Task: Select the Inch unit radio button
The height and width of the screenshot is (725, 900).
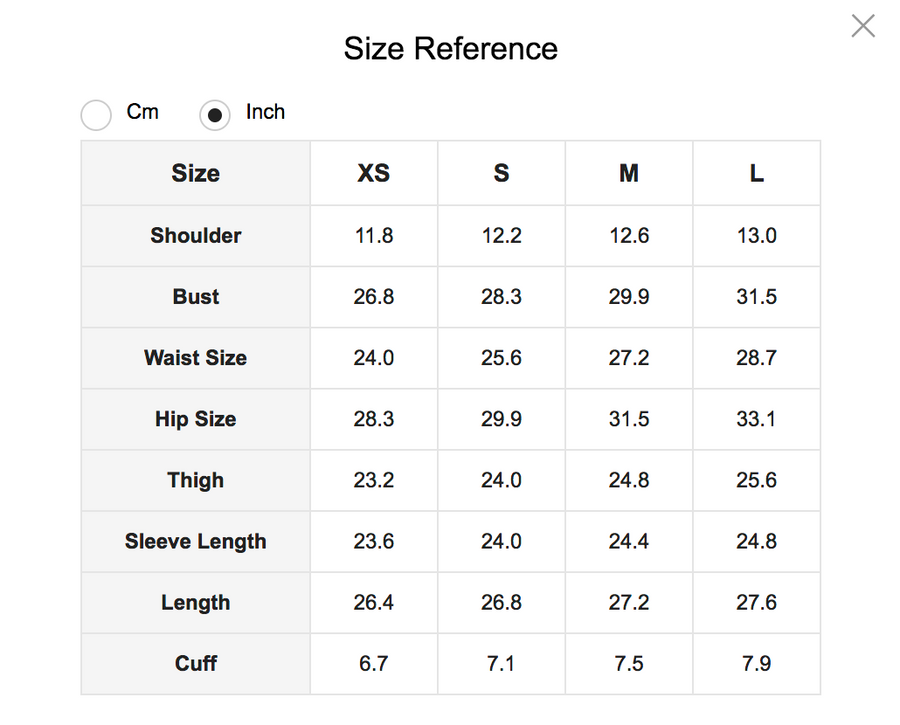Action: [215, 115]
